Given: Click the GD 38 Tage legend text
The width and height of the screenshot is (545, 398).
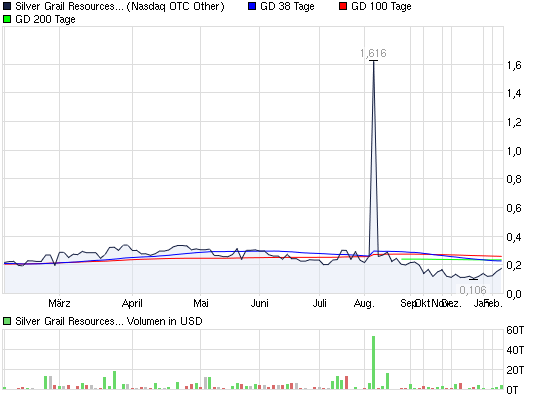Looking at the screenshot, I should [x=287, y=7].
